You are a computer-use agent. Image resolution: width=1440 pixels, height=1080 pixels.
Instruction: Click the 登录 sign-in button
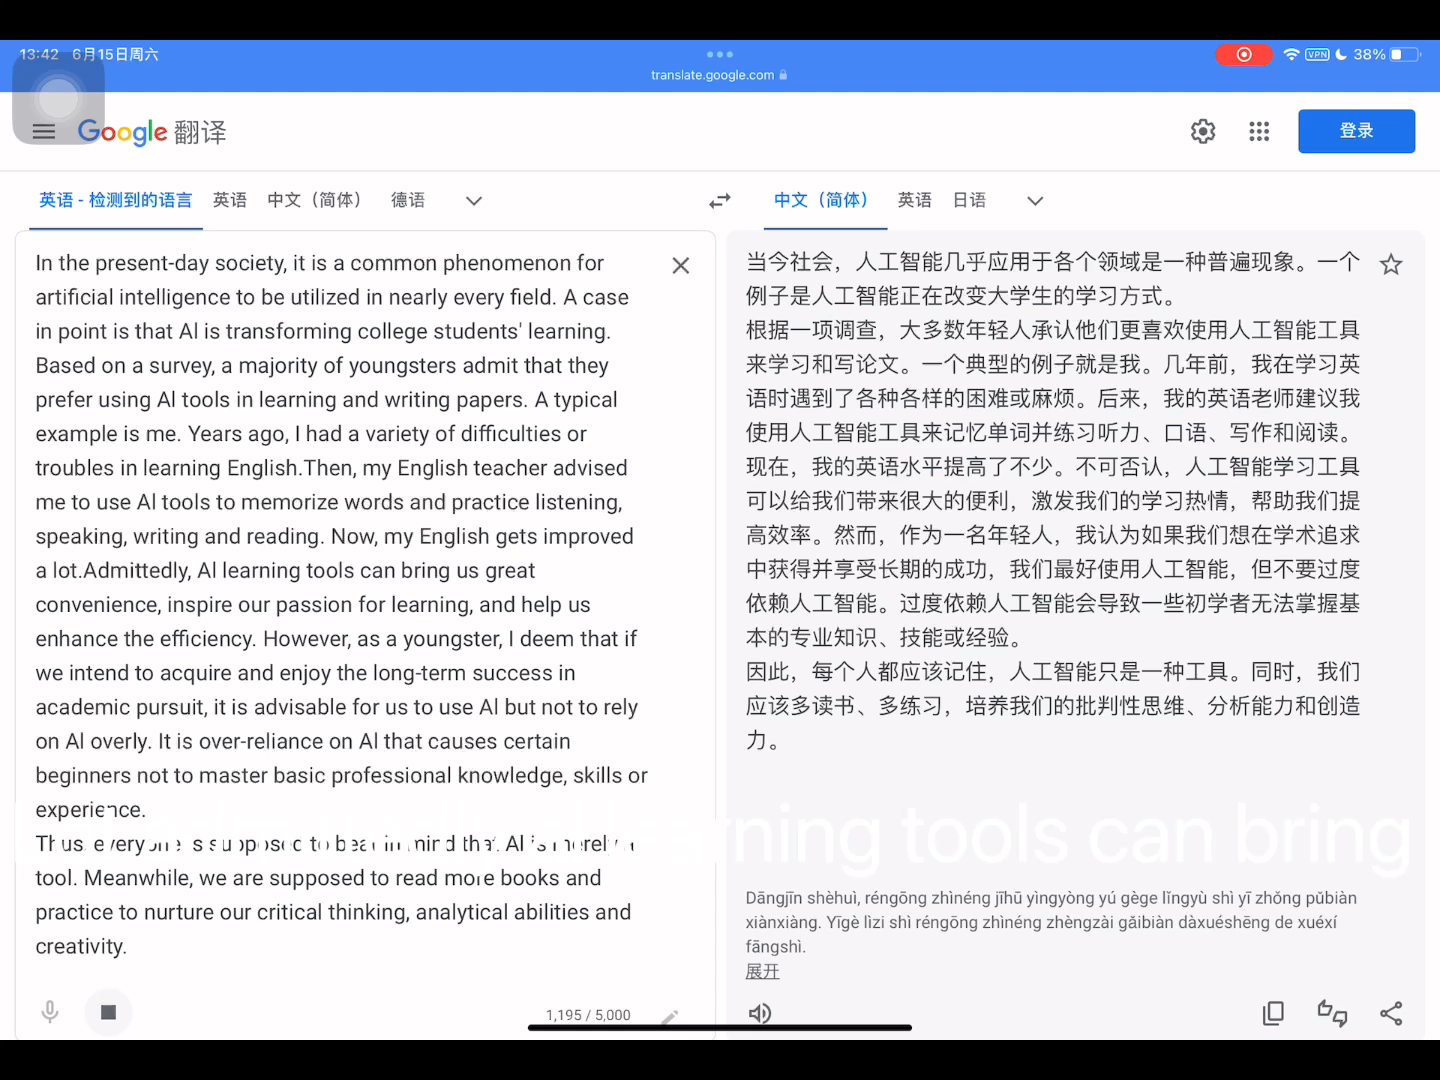[x=1356, y=131]
